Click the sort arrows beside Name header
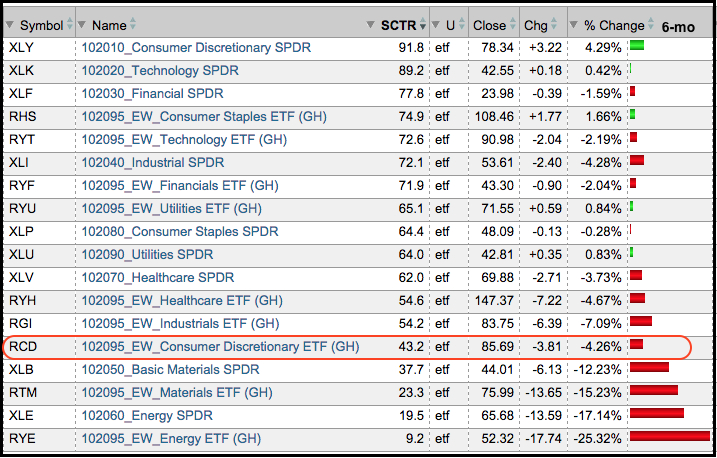The image size is (717, 458). pos(133,24)
